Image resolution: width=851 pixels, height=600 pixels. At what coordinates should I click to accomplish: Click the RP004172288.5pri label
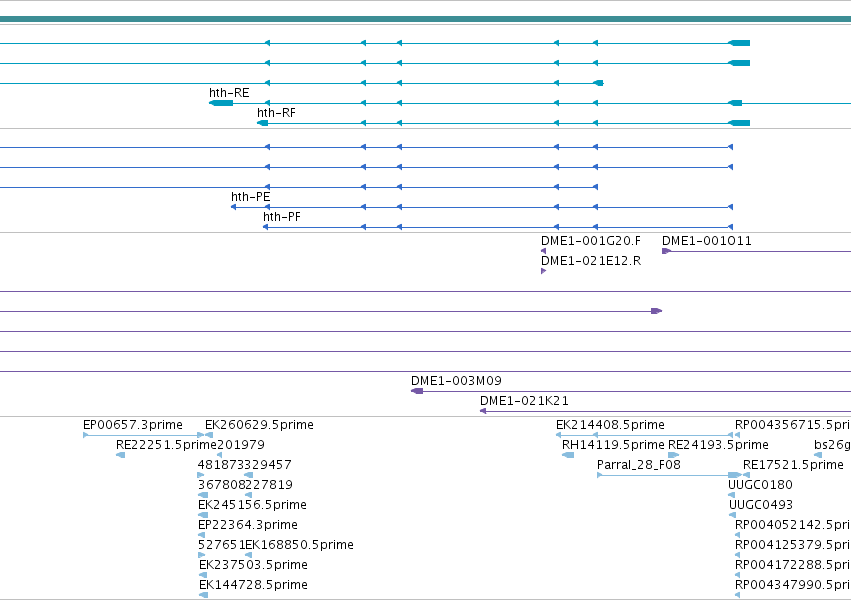coord(793,565)
